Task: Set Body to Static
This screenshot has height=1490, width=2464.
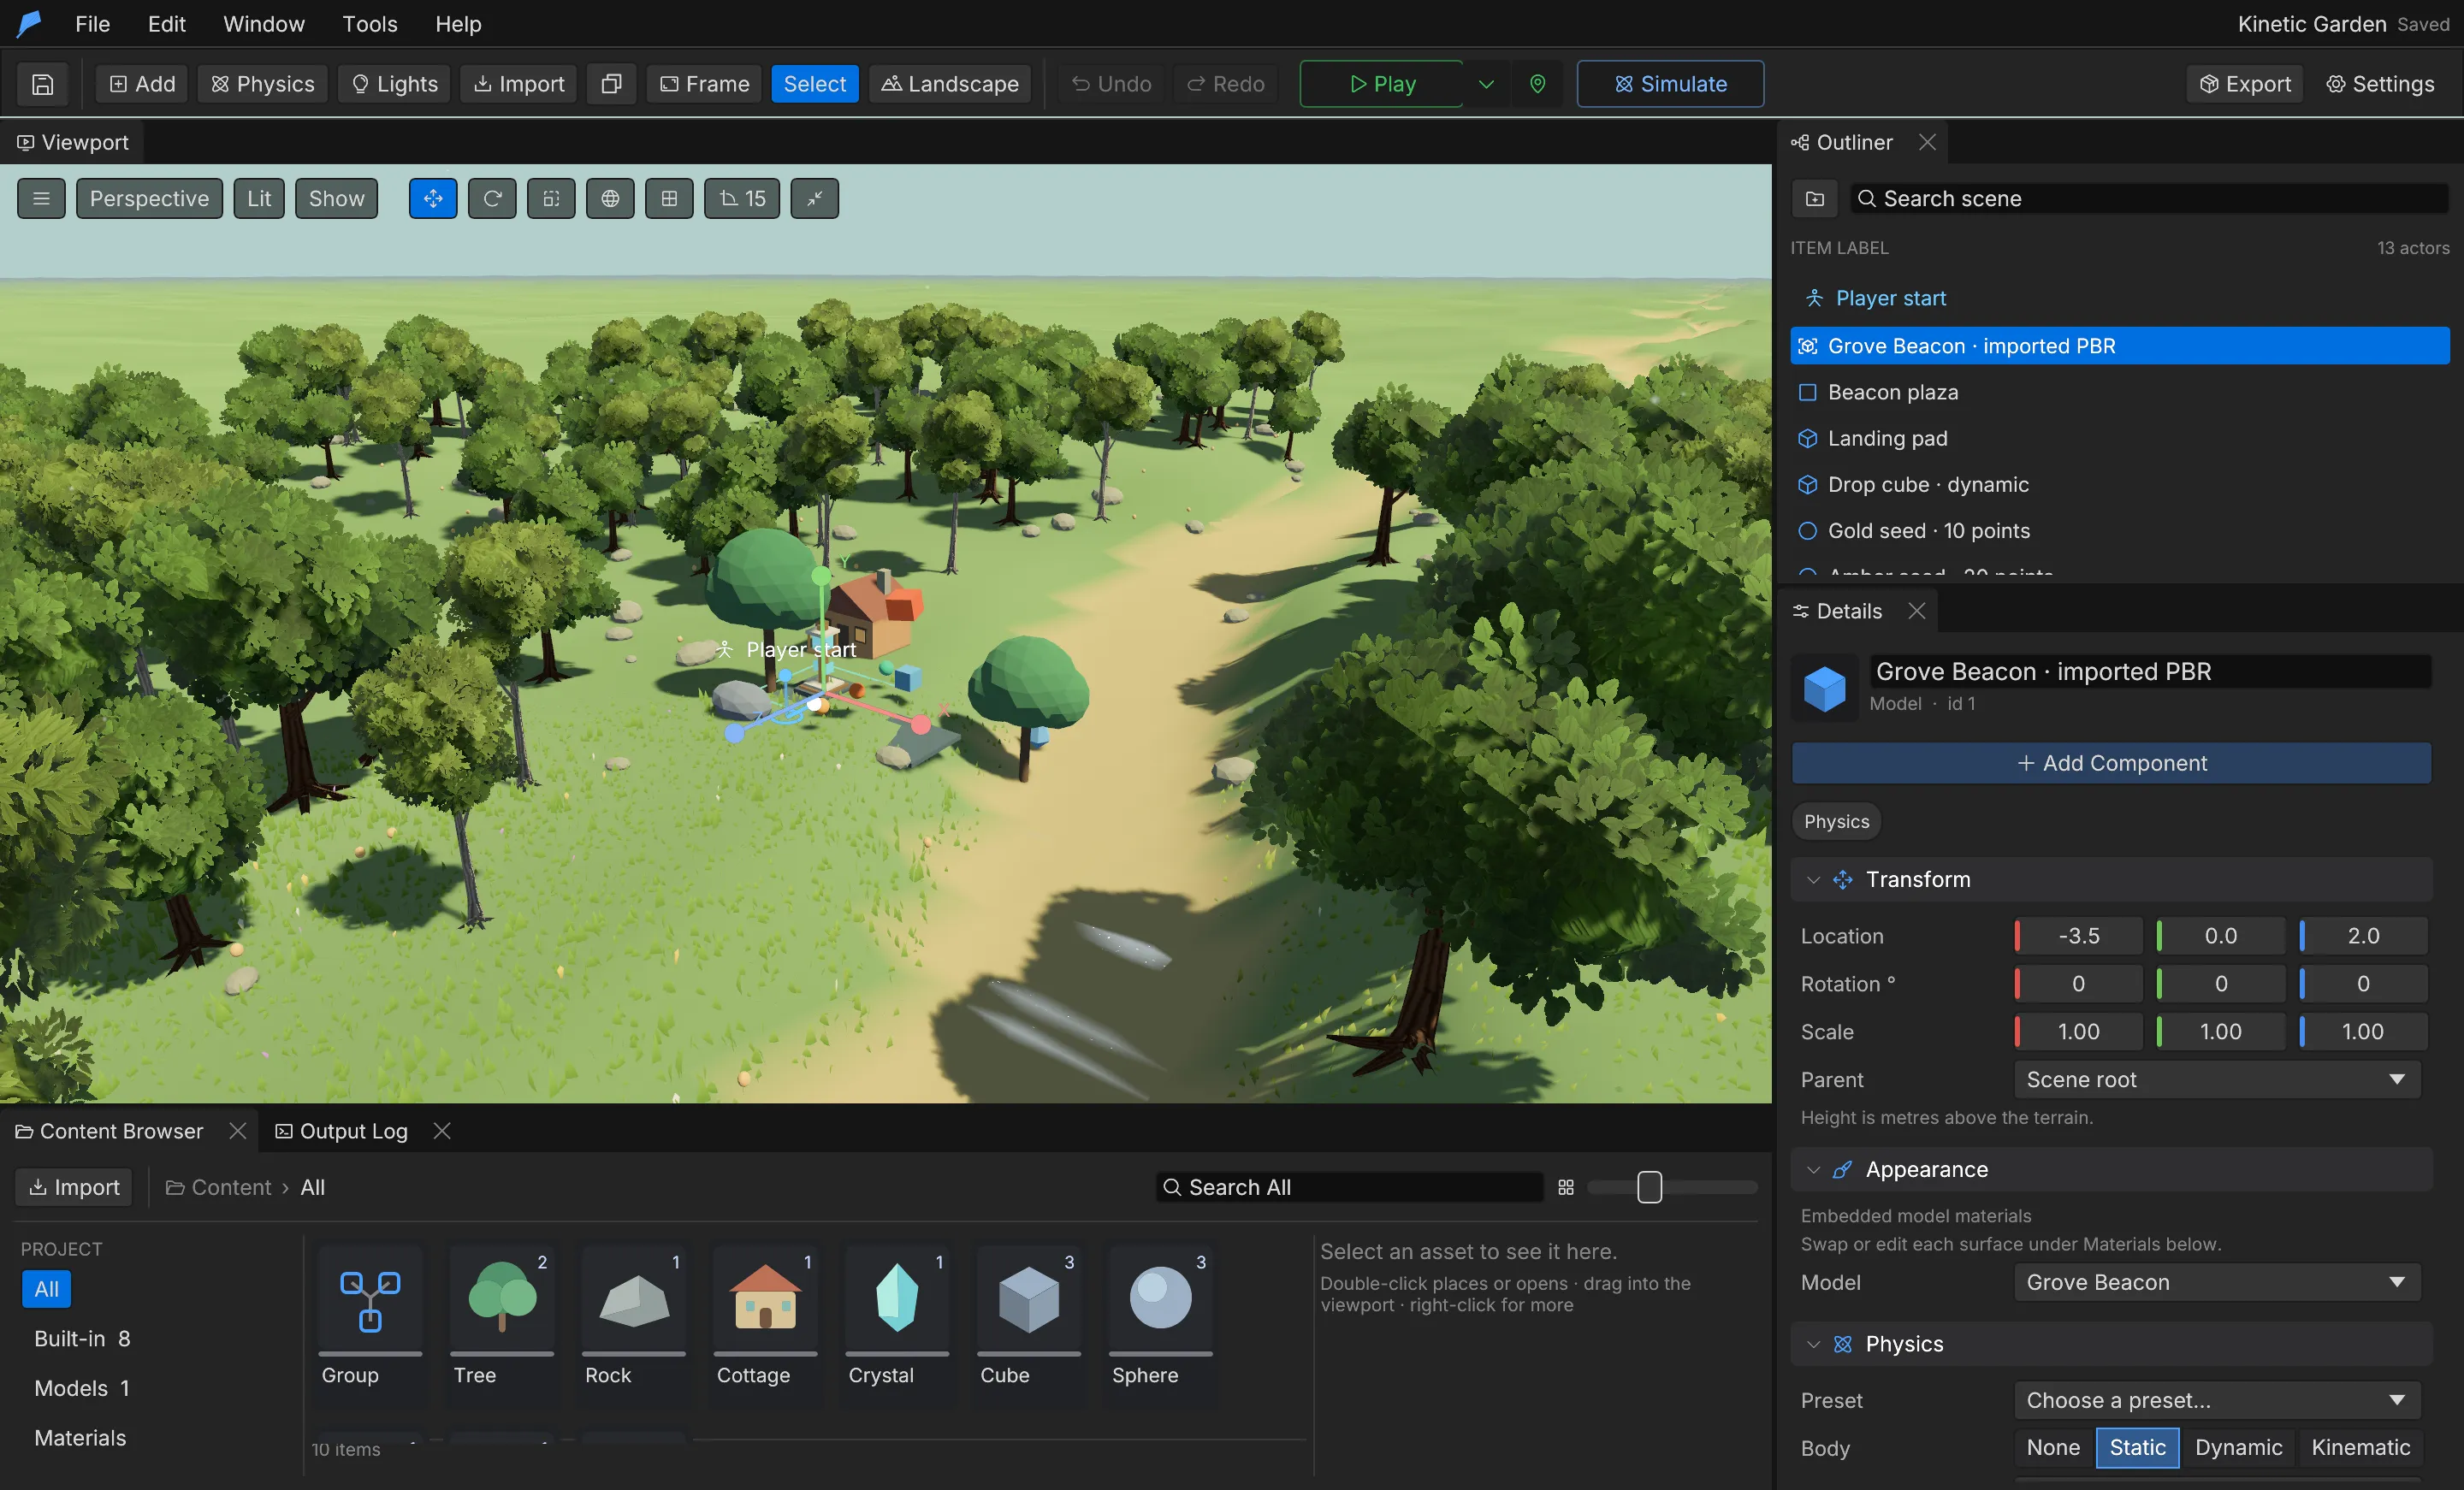Action: (x=2137, y=1447)
